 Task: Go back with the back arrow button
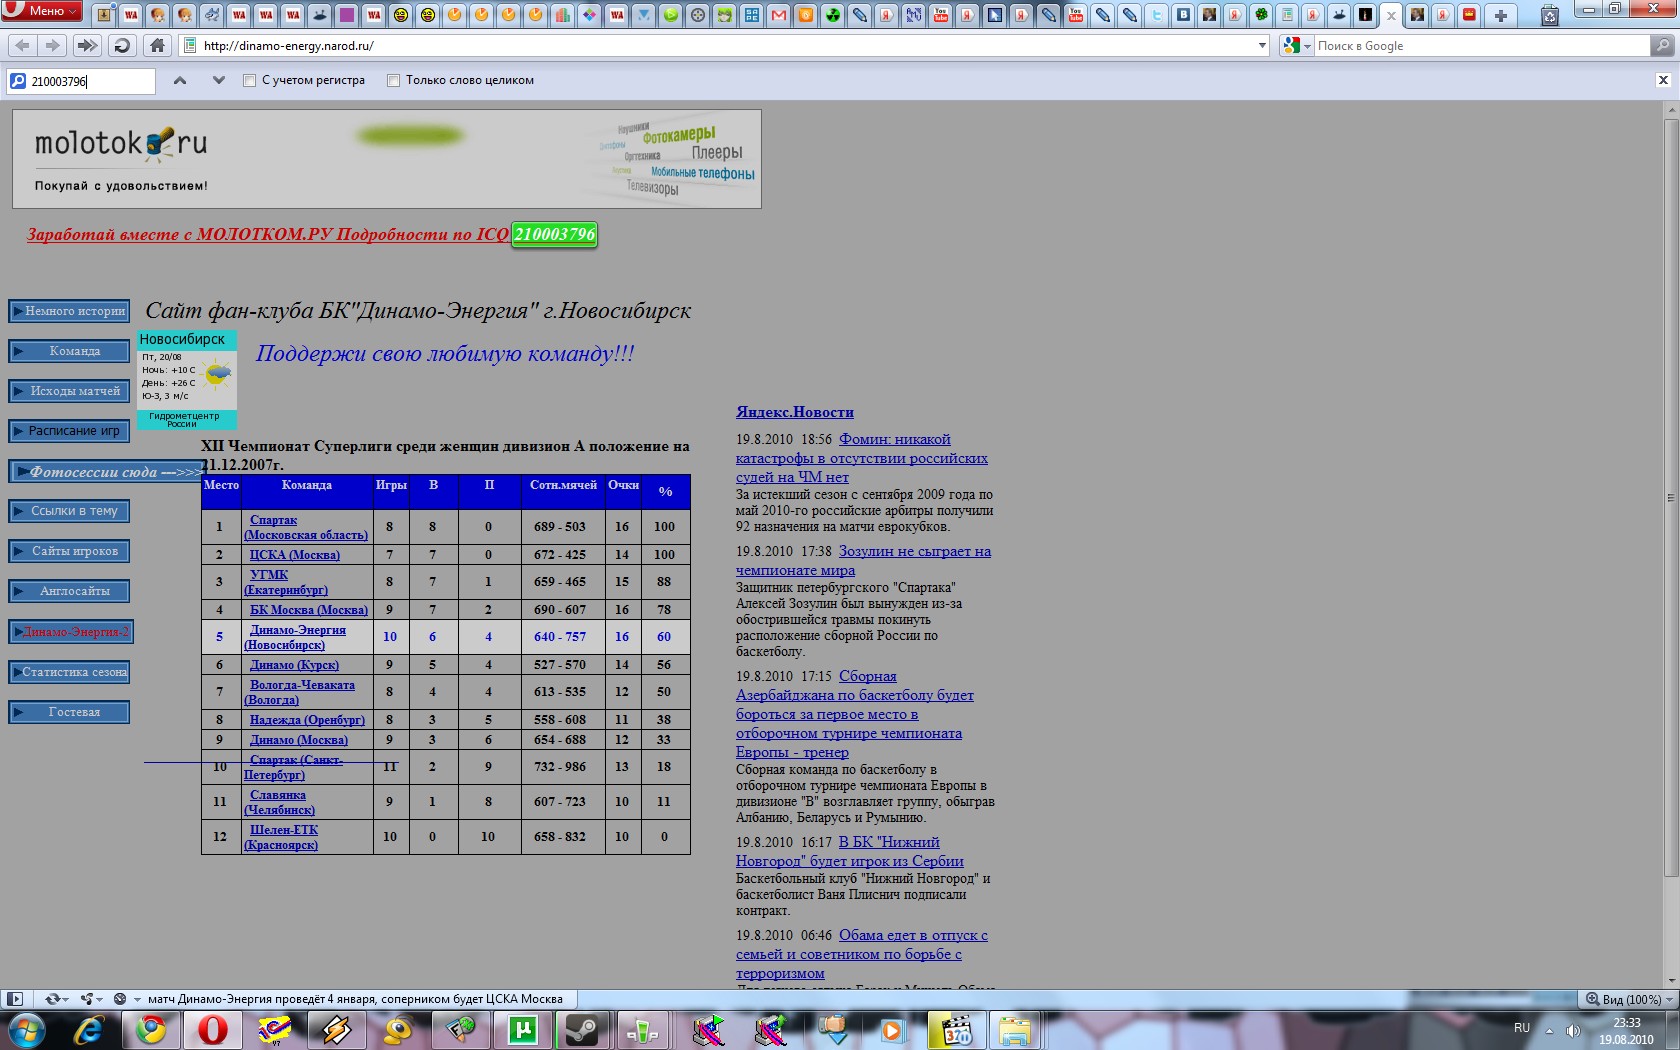[x=22, y=46]
